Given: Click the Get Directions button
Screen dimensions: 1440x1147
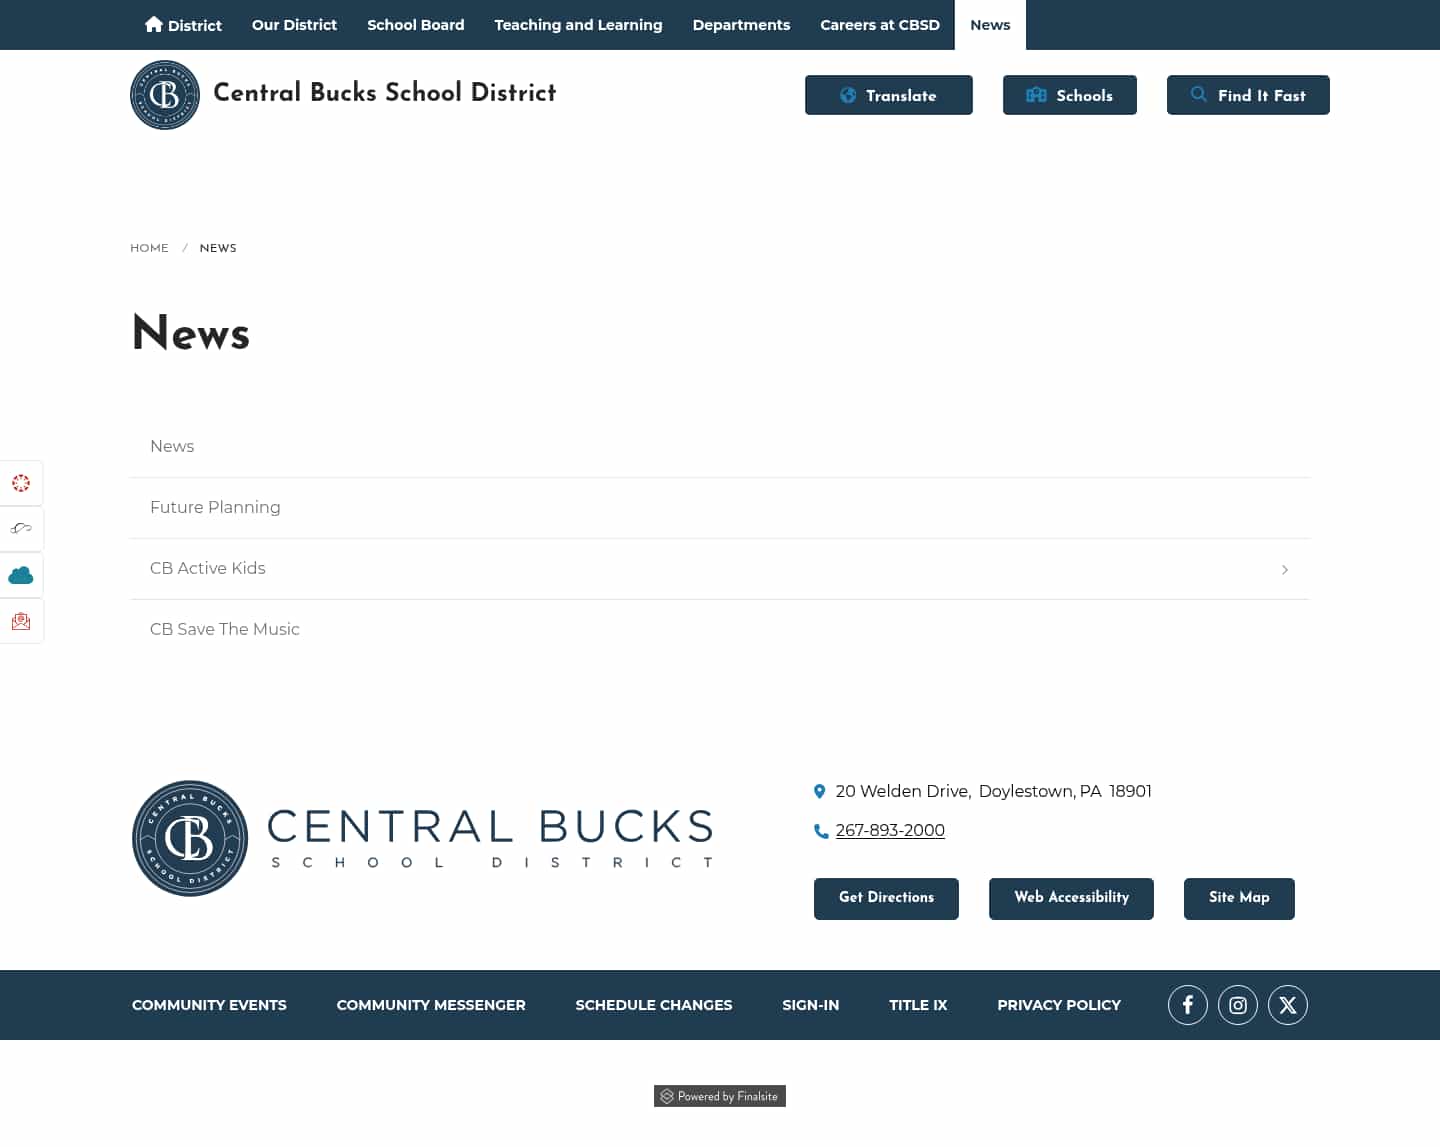Looking at the screenshot, I should tap(885, 898).
